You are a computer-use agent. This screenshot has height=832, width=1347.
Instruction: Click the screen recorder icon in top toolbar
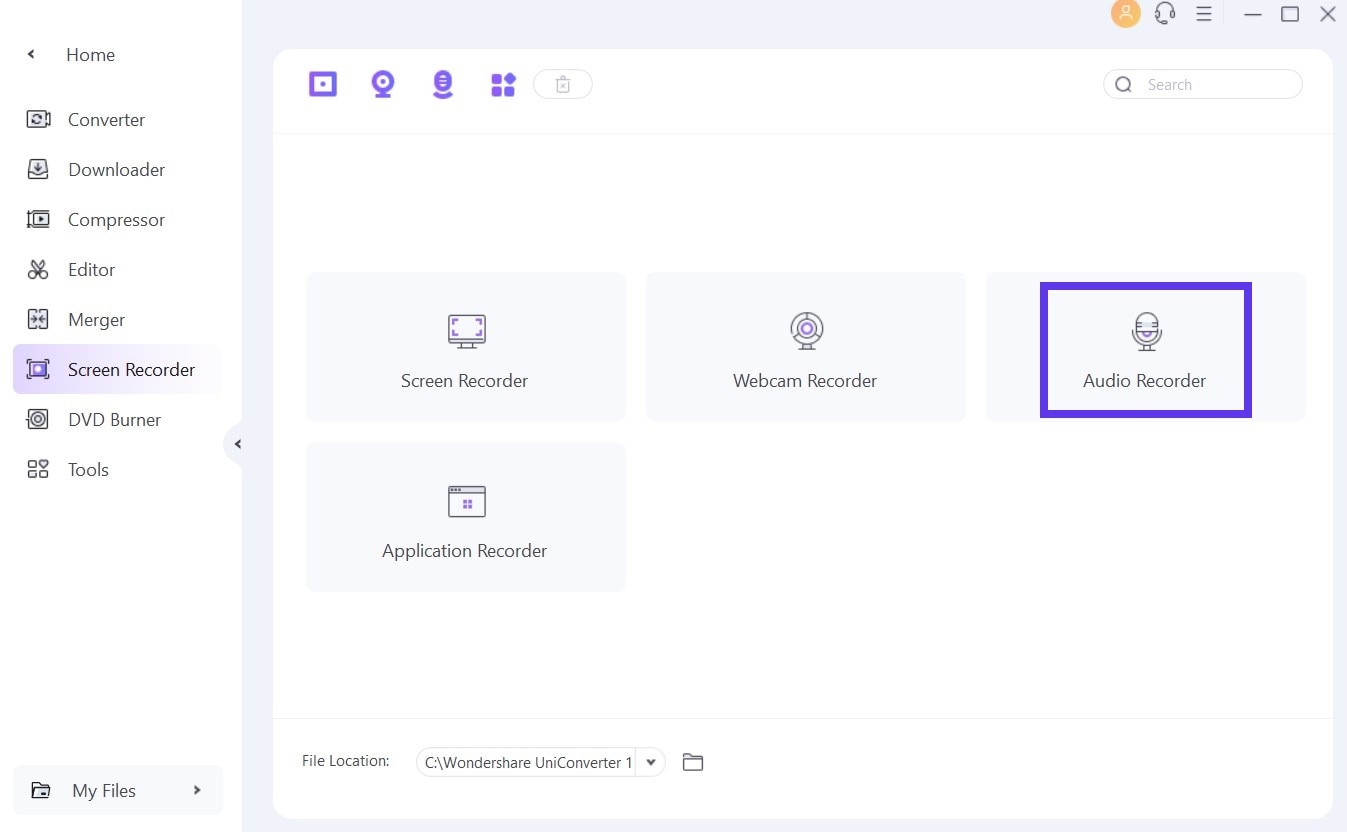(323, 84)
